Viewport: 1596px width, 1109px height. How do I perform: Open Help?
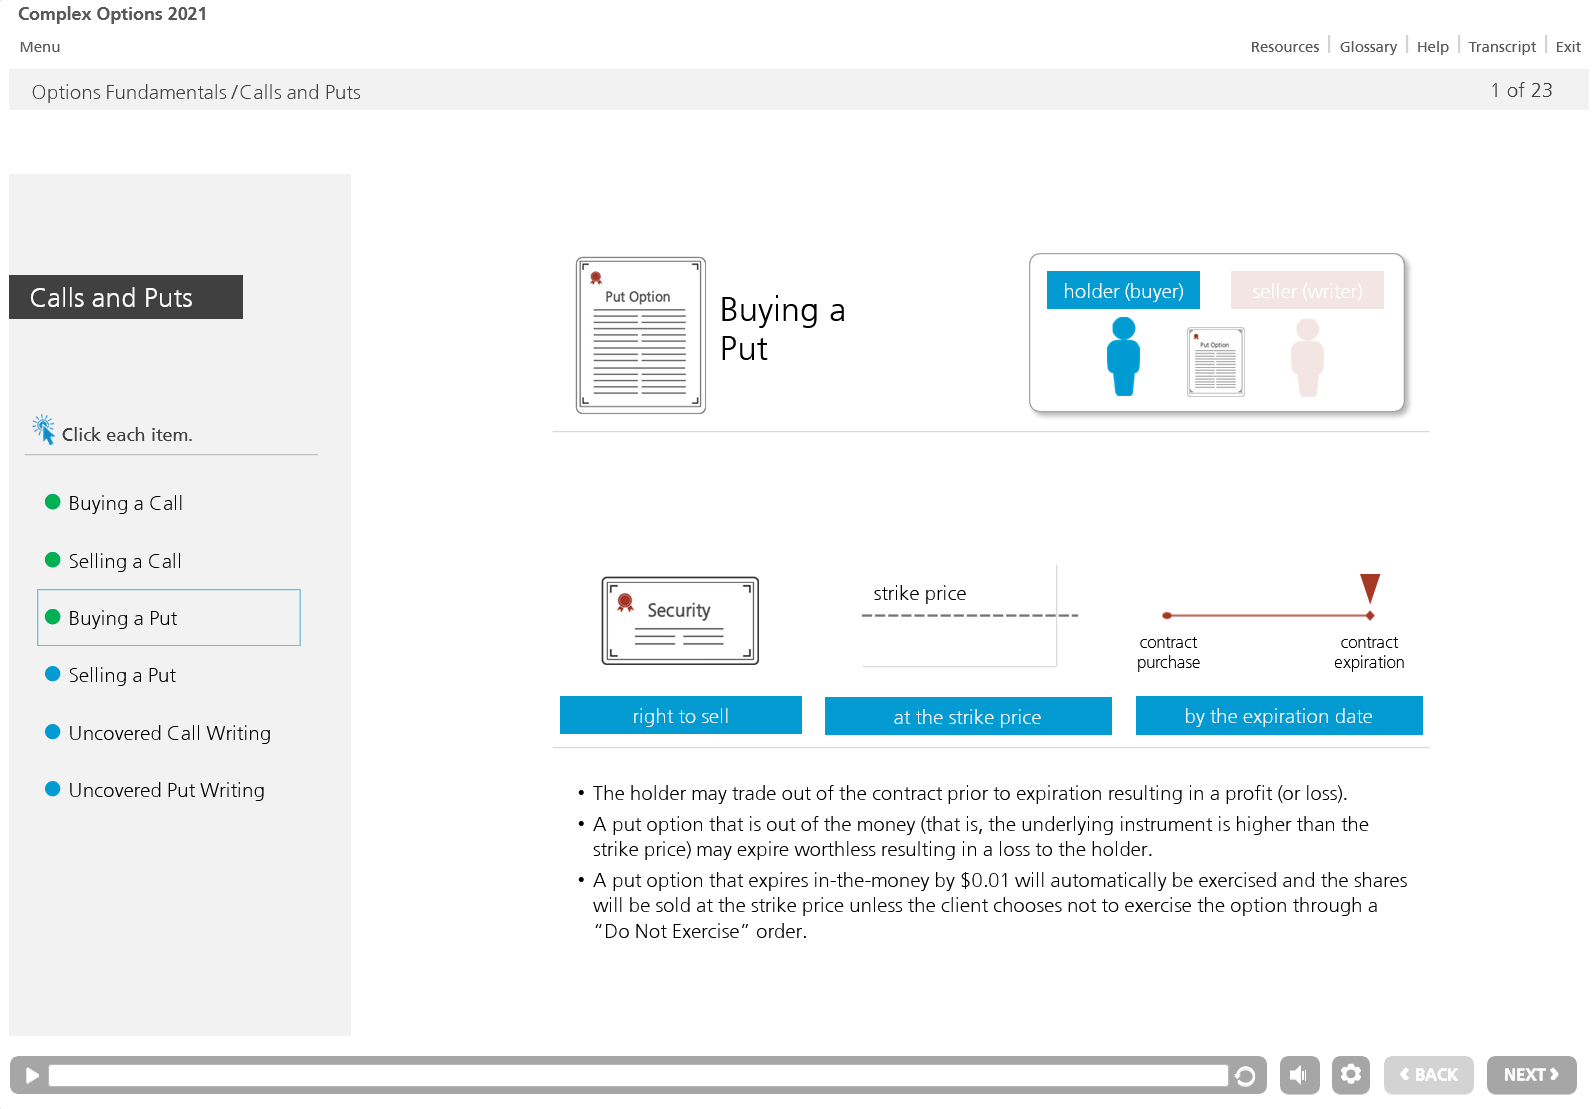pos(1432,47)
